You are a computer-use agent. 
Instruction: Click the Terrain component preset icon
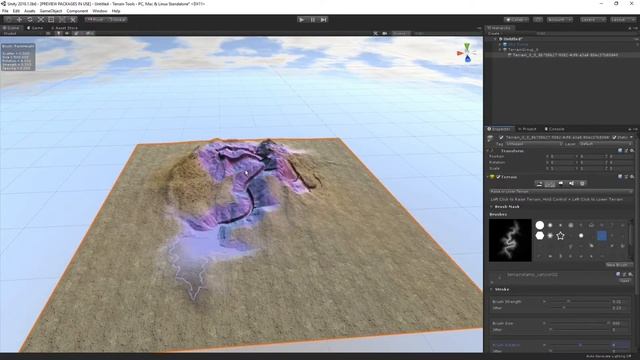(626, 177)
